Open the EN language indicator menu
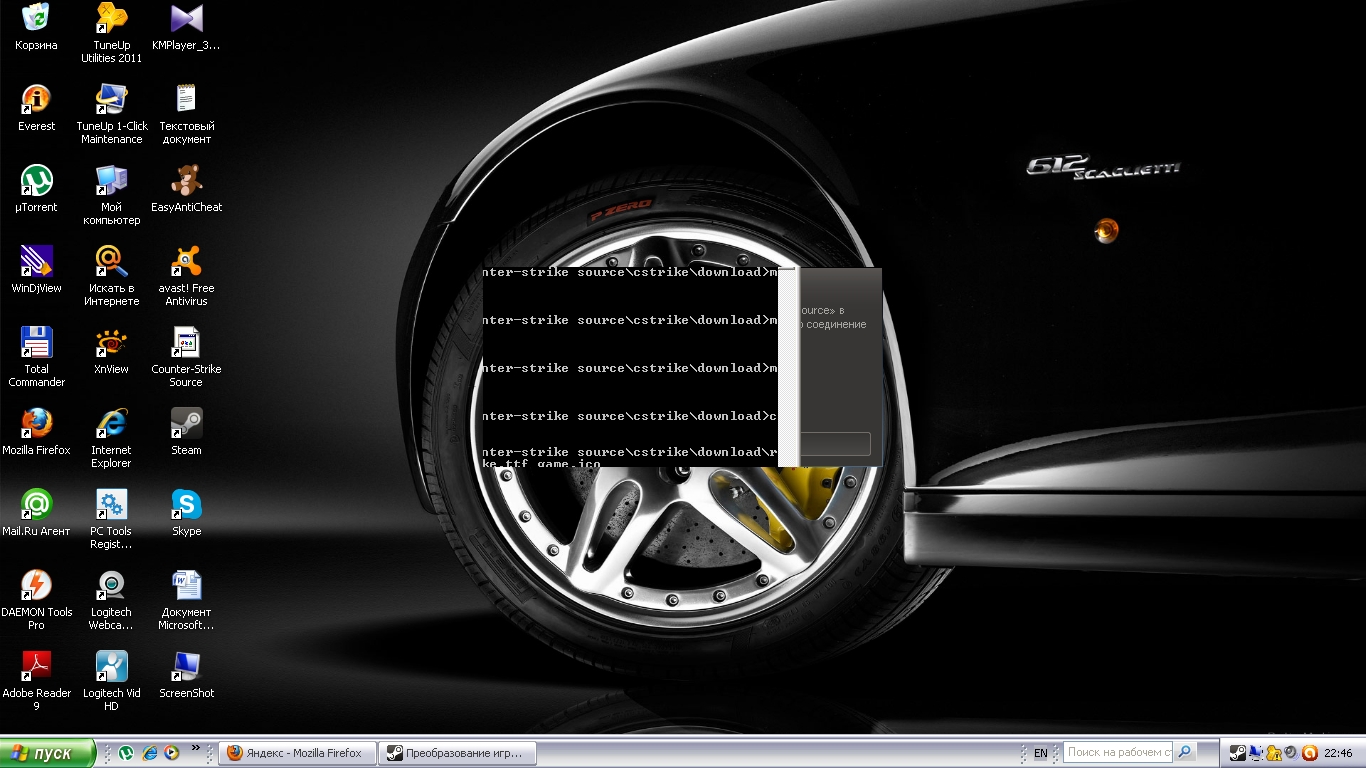Screen dimensions: 1366x768 pos(1041,753)
